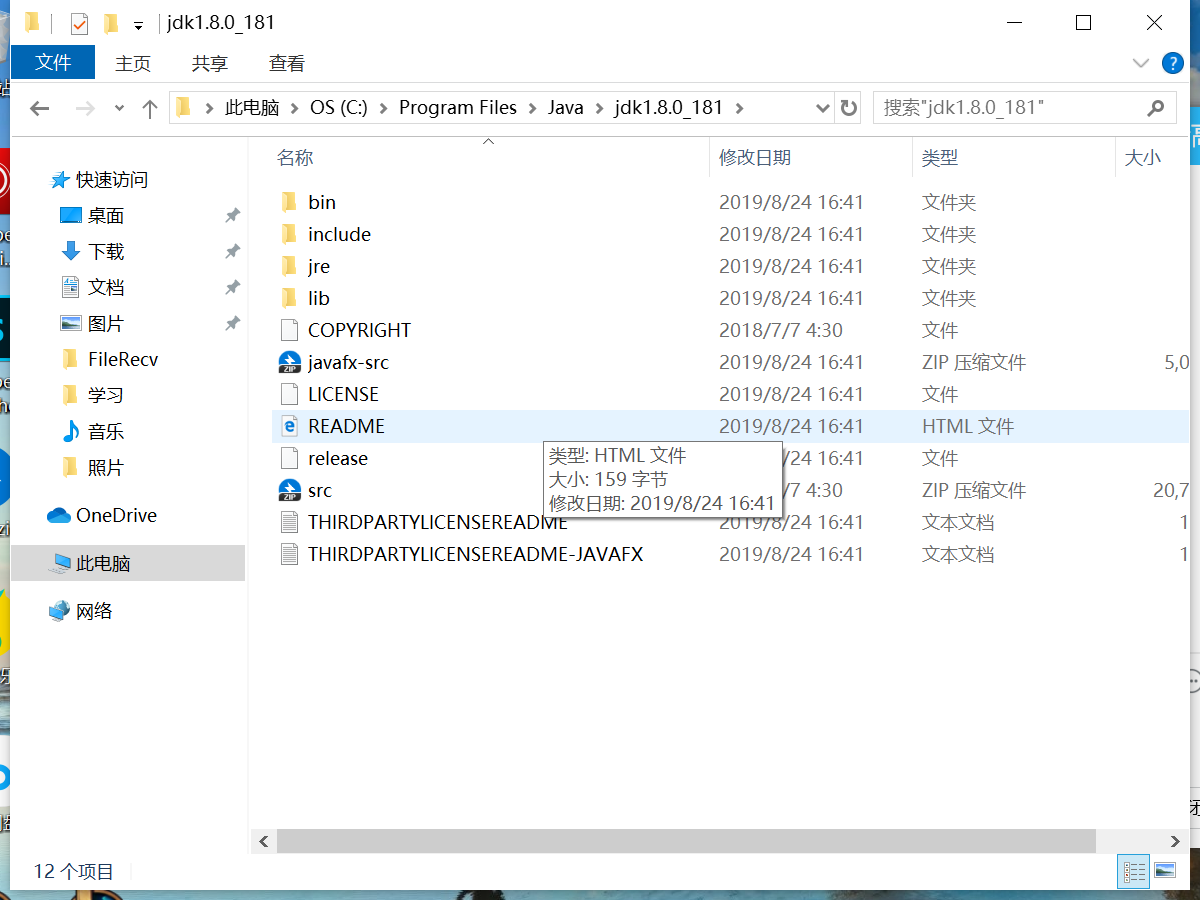Expand chevron after Program Files breadcrumb

533,108
